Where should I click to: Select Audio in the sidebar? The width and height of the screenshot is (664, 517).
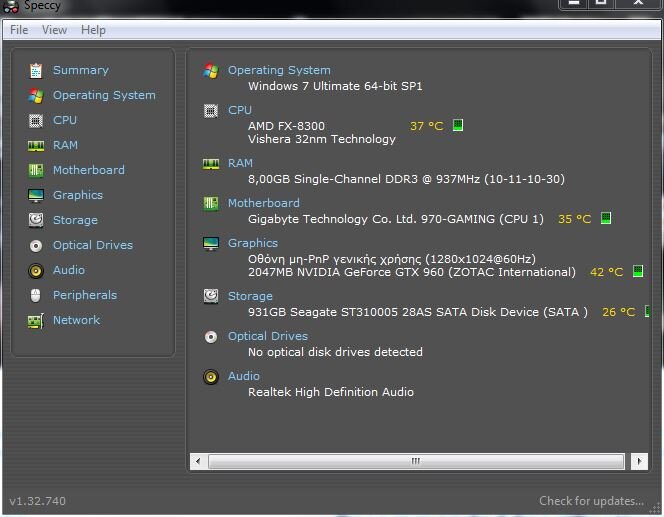pos(69,270)
